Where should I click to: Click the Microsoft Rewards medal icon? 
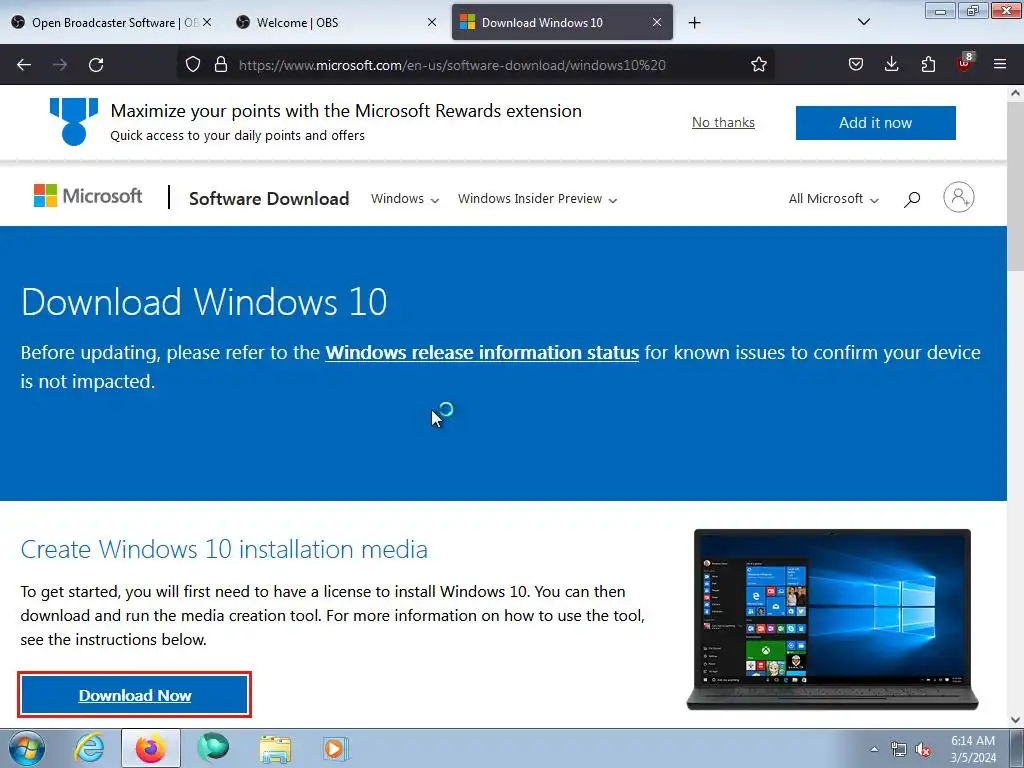pos(74,121)
